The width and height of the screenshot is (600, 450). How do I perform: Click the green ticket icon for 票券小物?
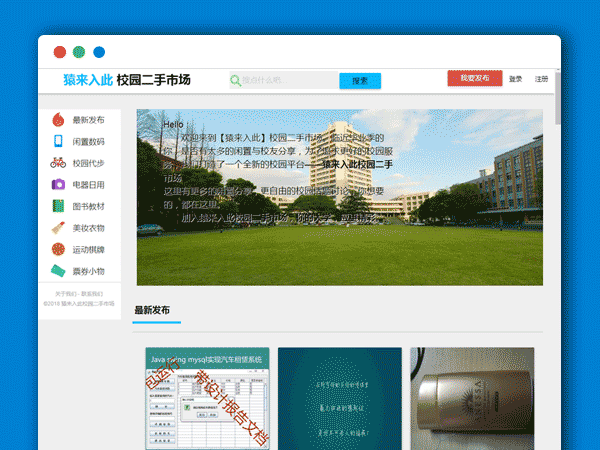coord(58,271)
